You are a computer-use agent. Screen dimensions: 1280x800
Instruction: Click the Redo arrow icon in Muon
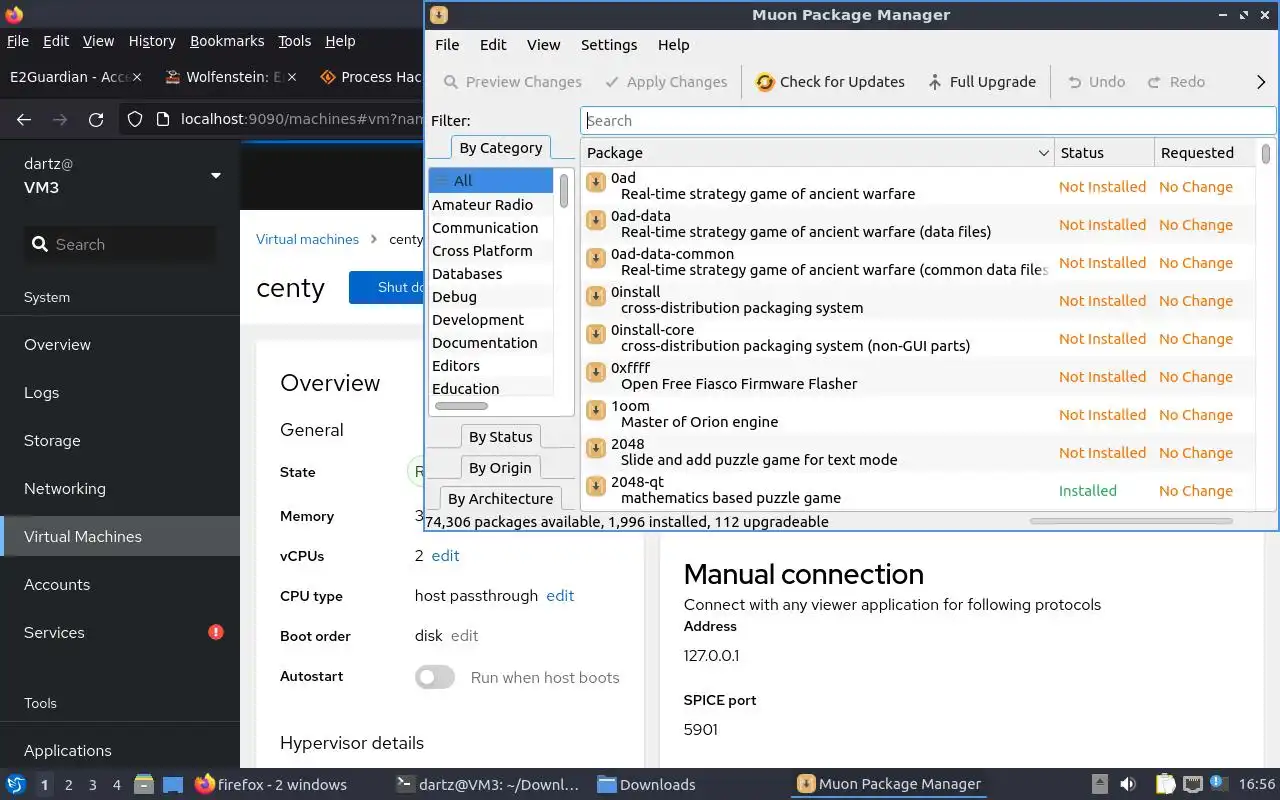(1155, 82)
